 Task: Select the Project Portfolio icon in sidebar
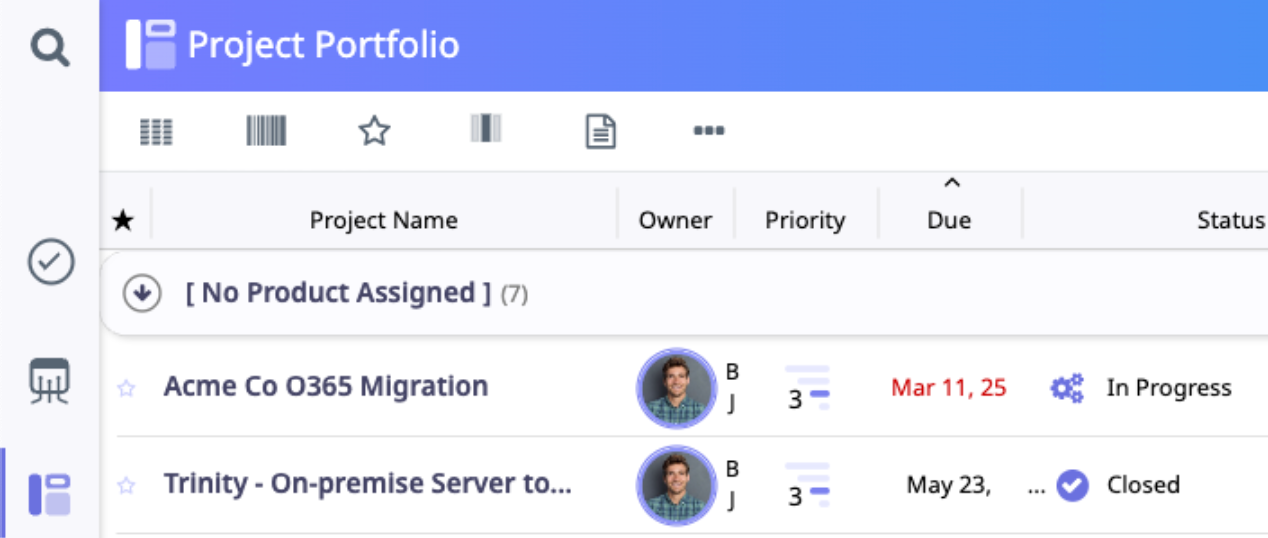pyautogui.click(x=49, y=494)
